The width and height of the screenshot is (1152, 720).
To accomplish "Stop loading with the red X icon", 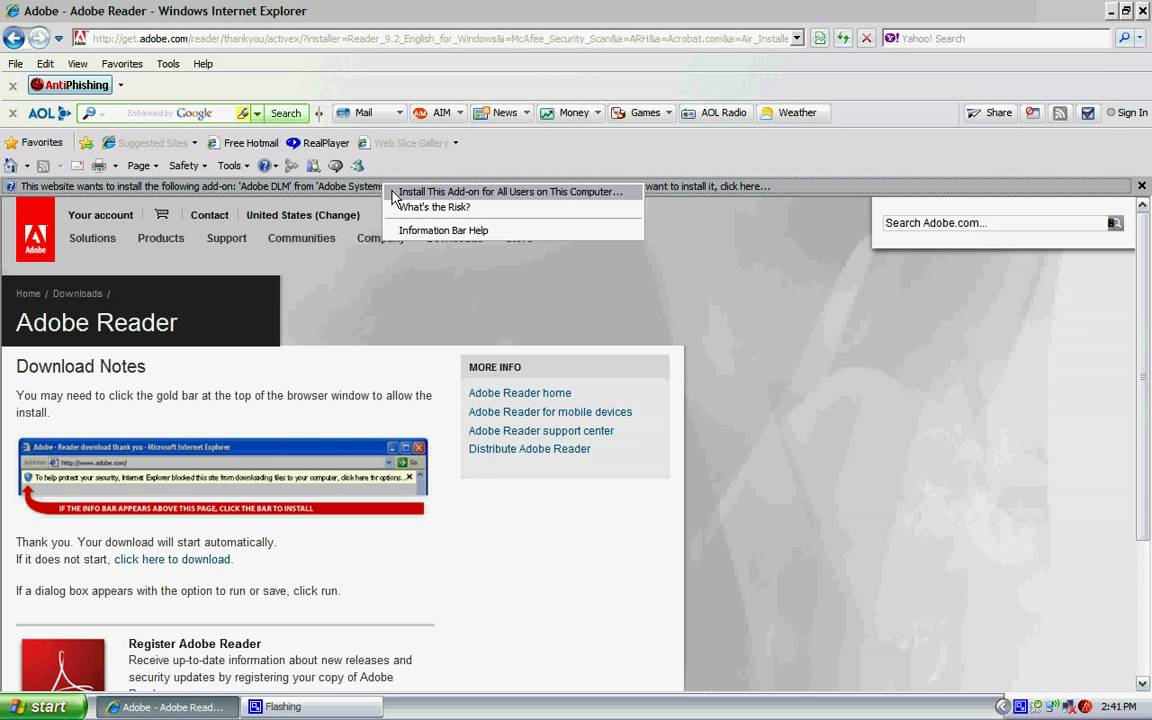I will [867, 38].
